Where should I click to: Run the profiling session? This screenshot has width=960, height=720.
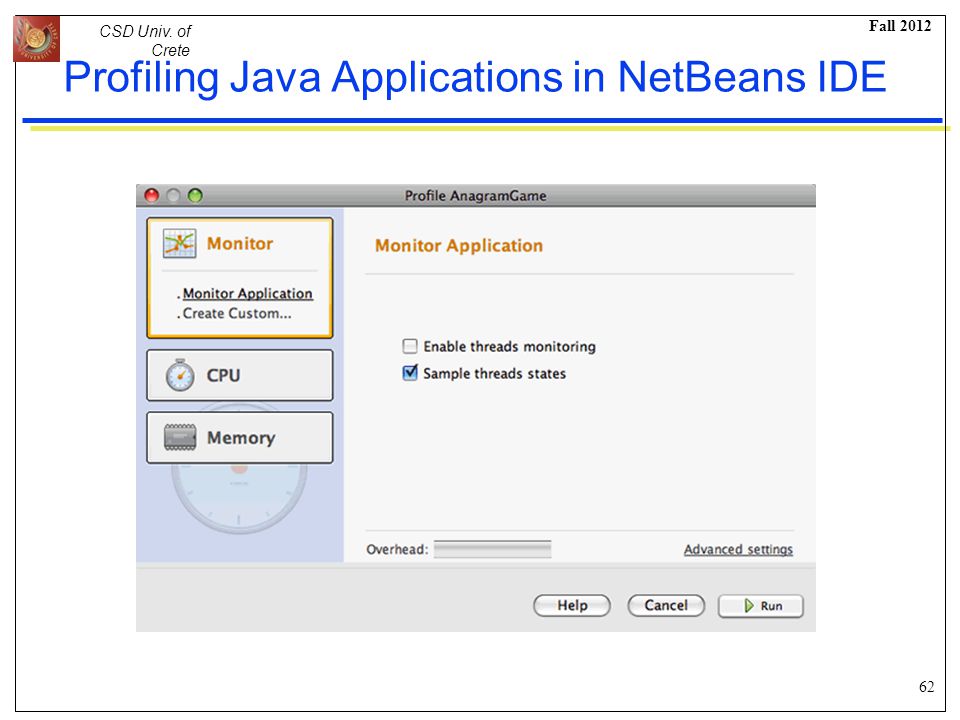point(760,606)
